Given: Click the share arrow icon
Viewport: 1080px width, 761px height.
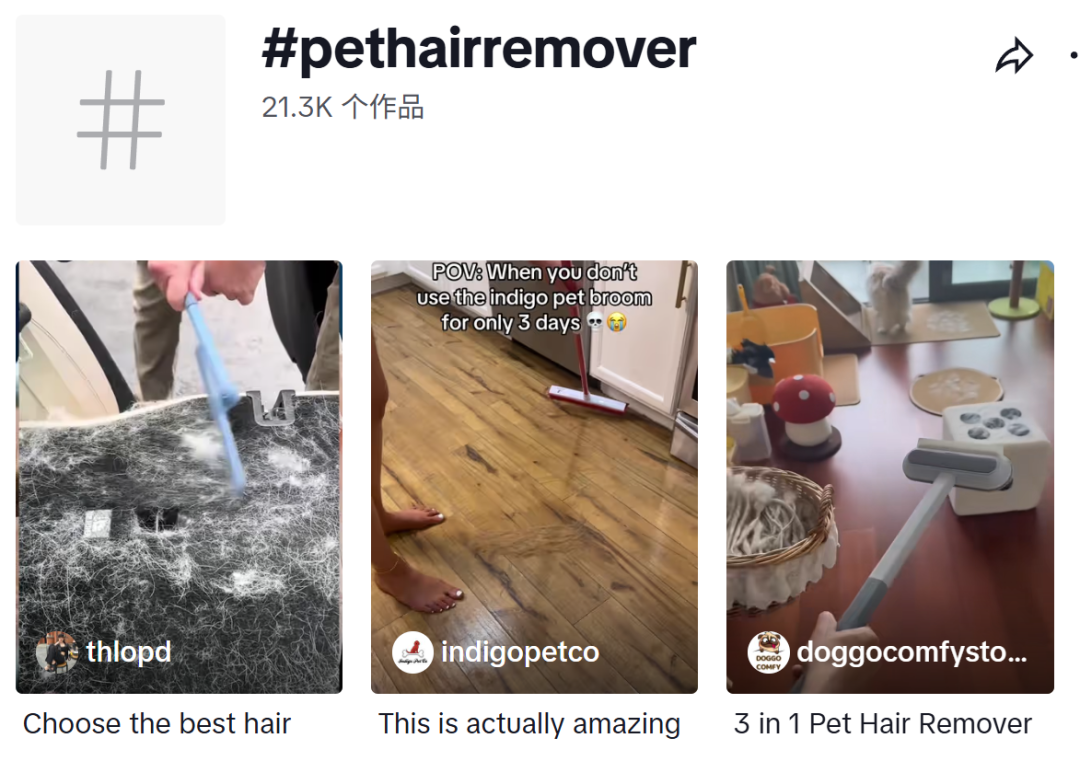Looking at the screenshot, I should pos(1014,56).
